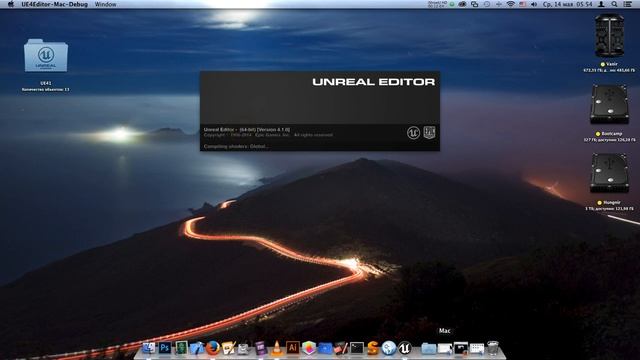Open Spotlight search magnifier
The width and height of the screenshot is (640, 360).
coord(614,4)
